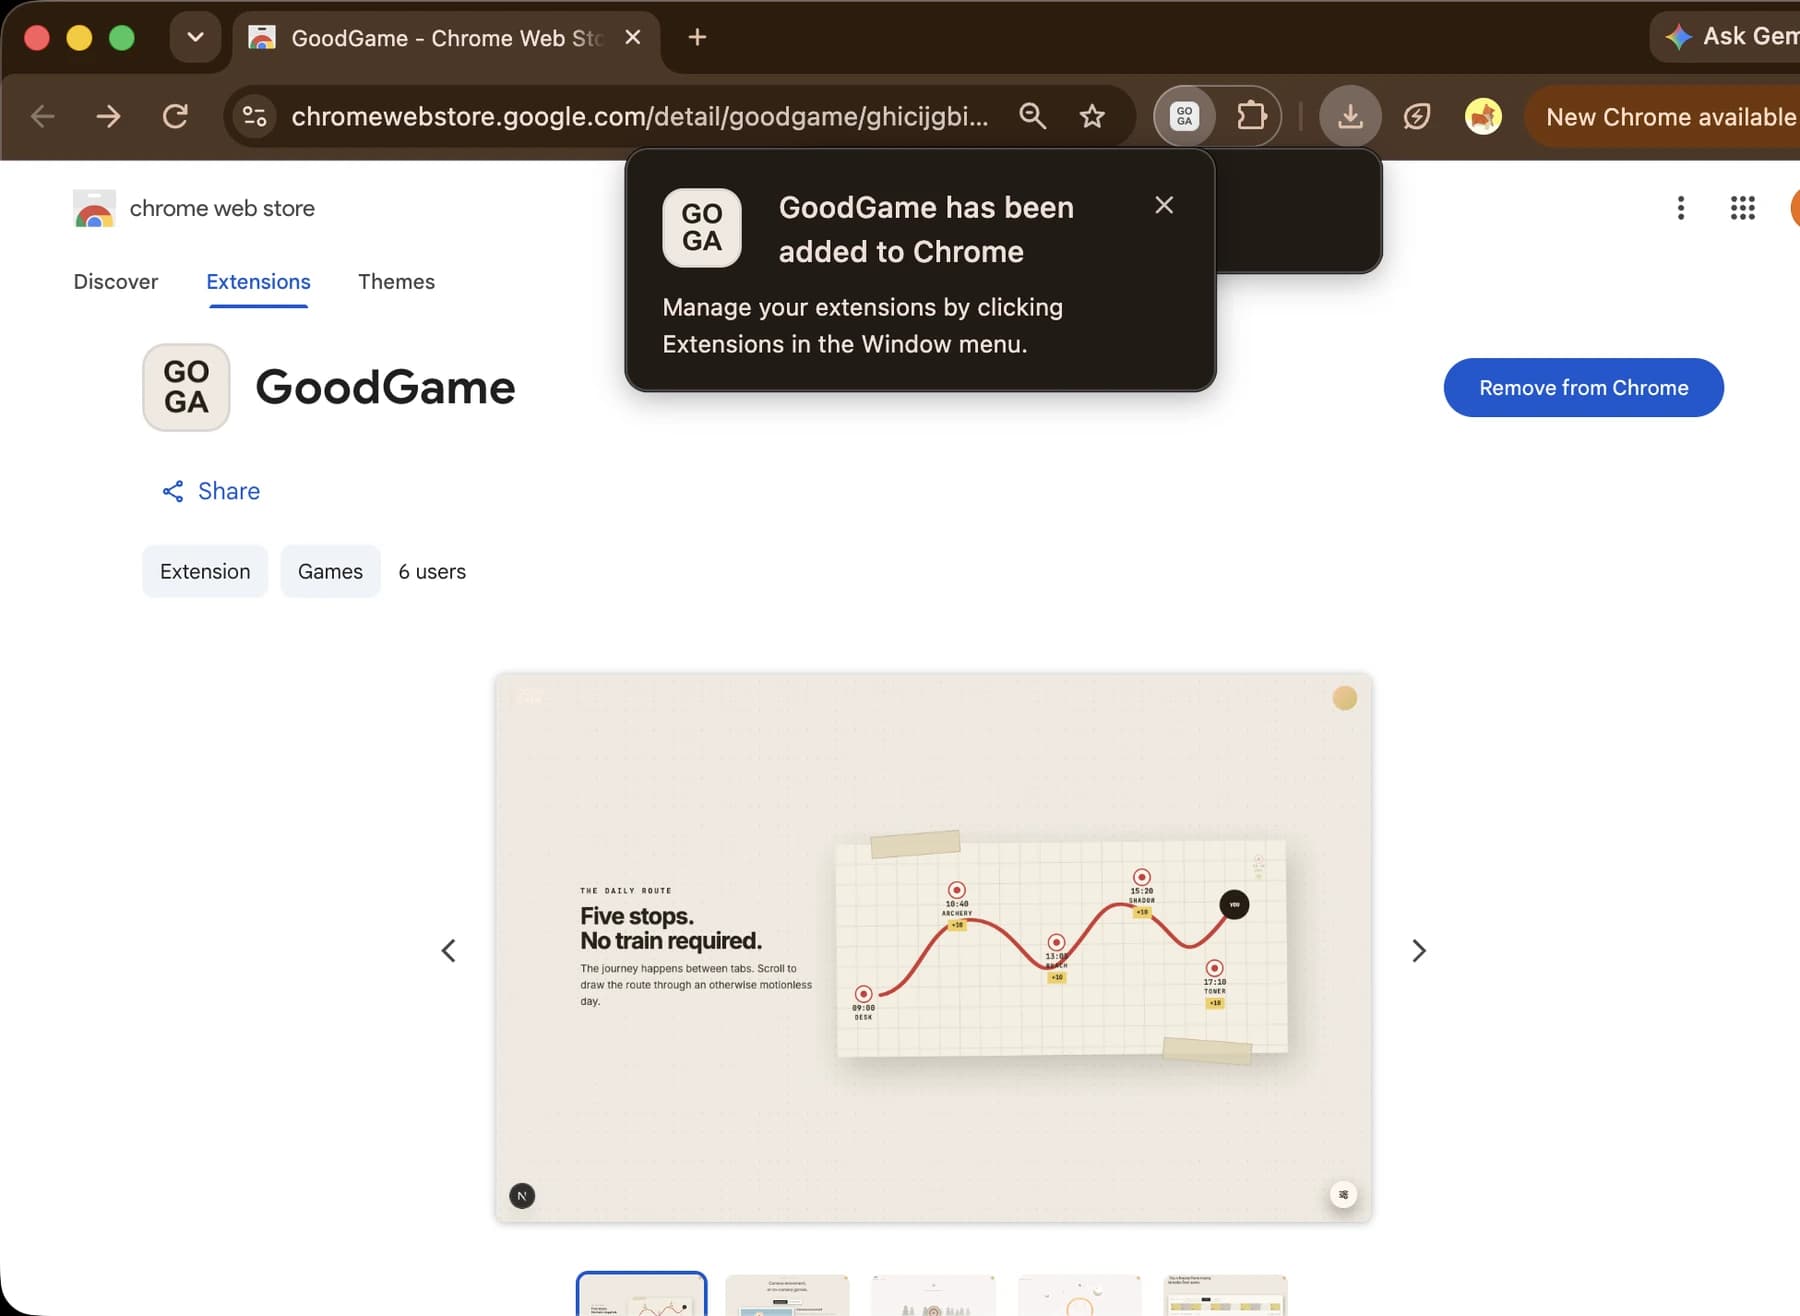Click GoodGame icon in the notification popup

[x=702, y=228]
